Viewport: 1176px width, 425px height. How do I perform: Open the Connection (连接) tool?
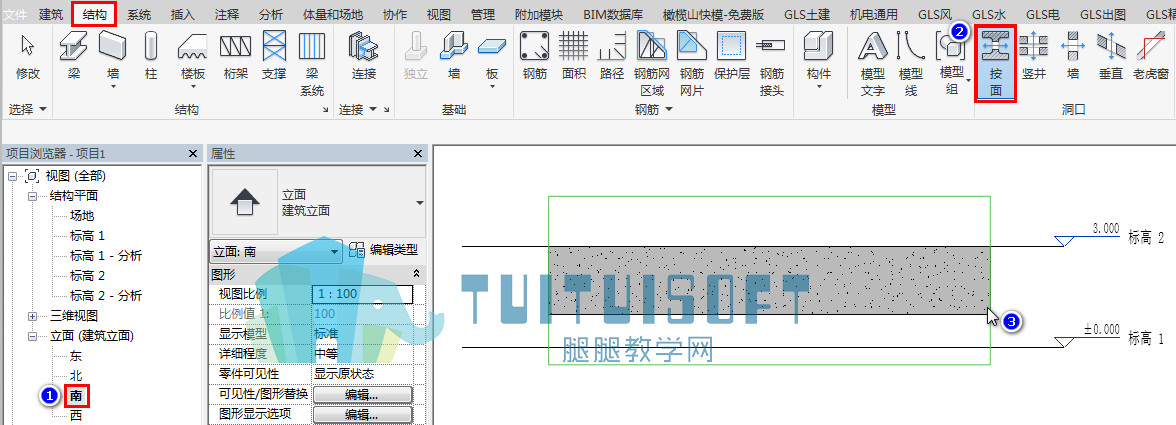coord(364,56)
